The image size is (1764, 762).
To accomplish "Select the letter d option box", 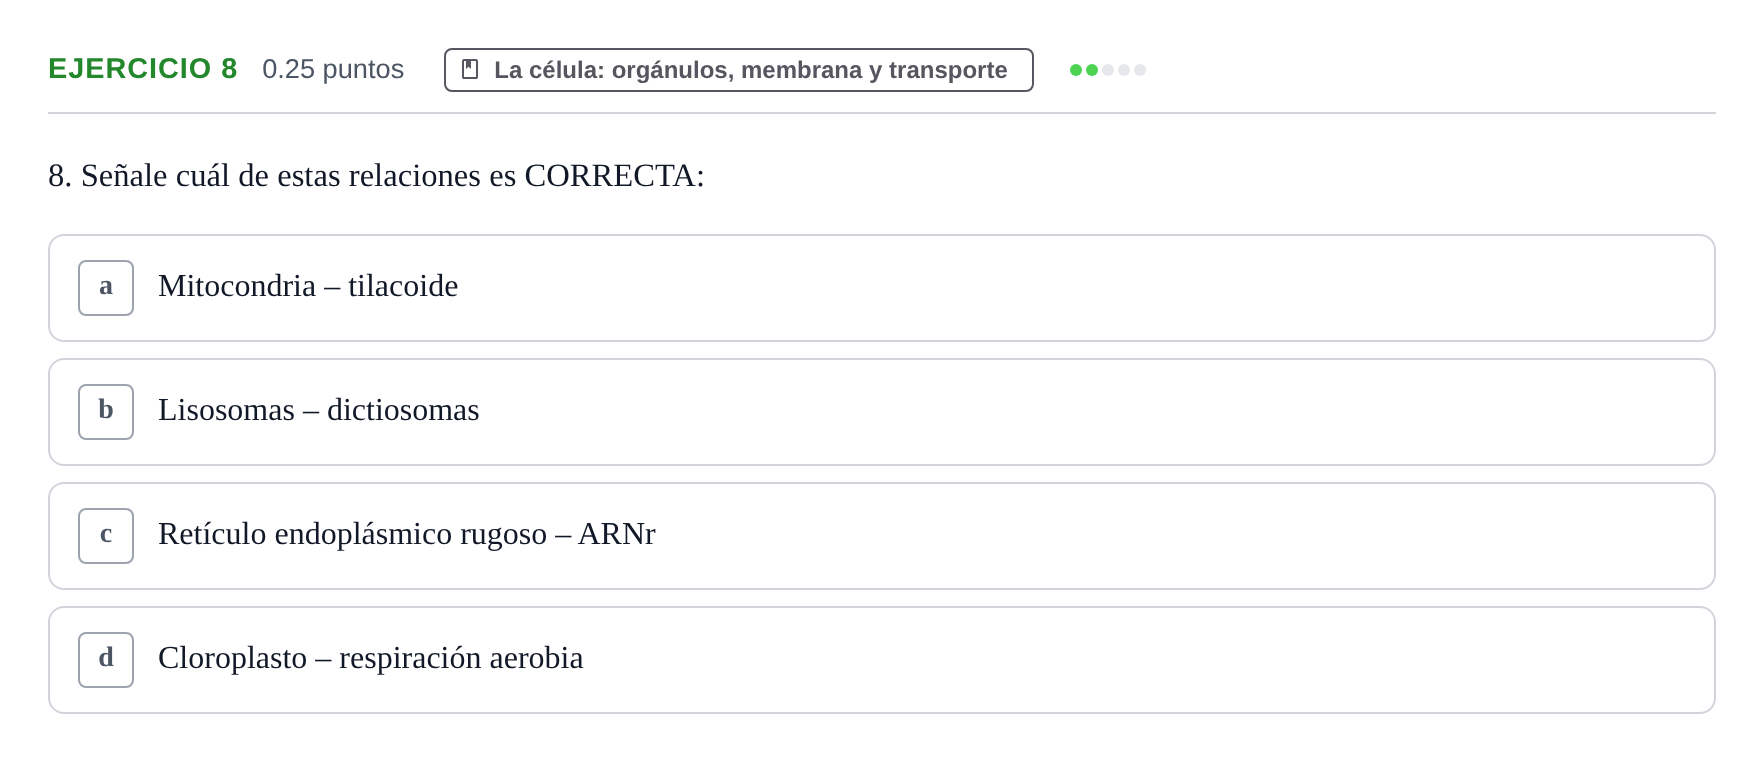I will tap(106, 660).
